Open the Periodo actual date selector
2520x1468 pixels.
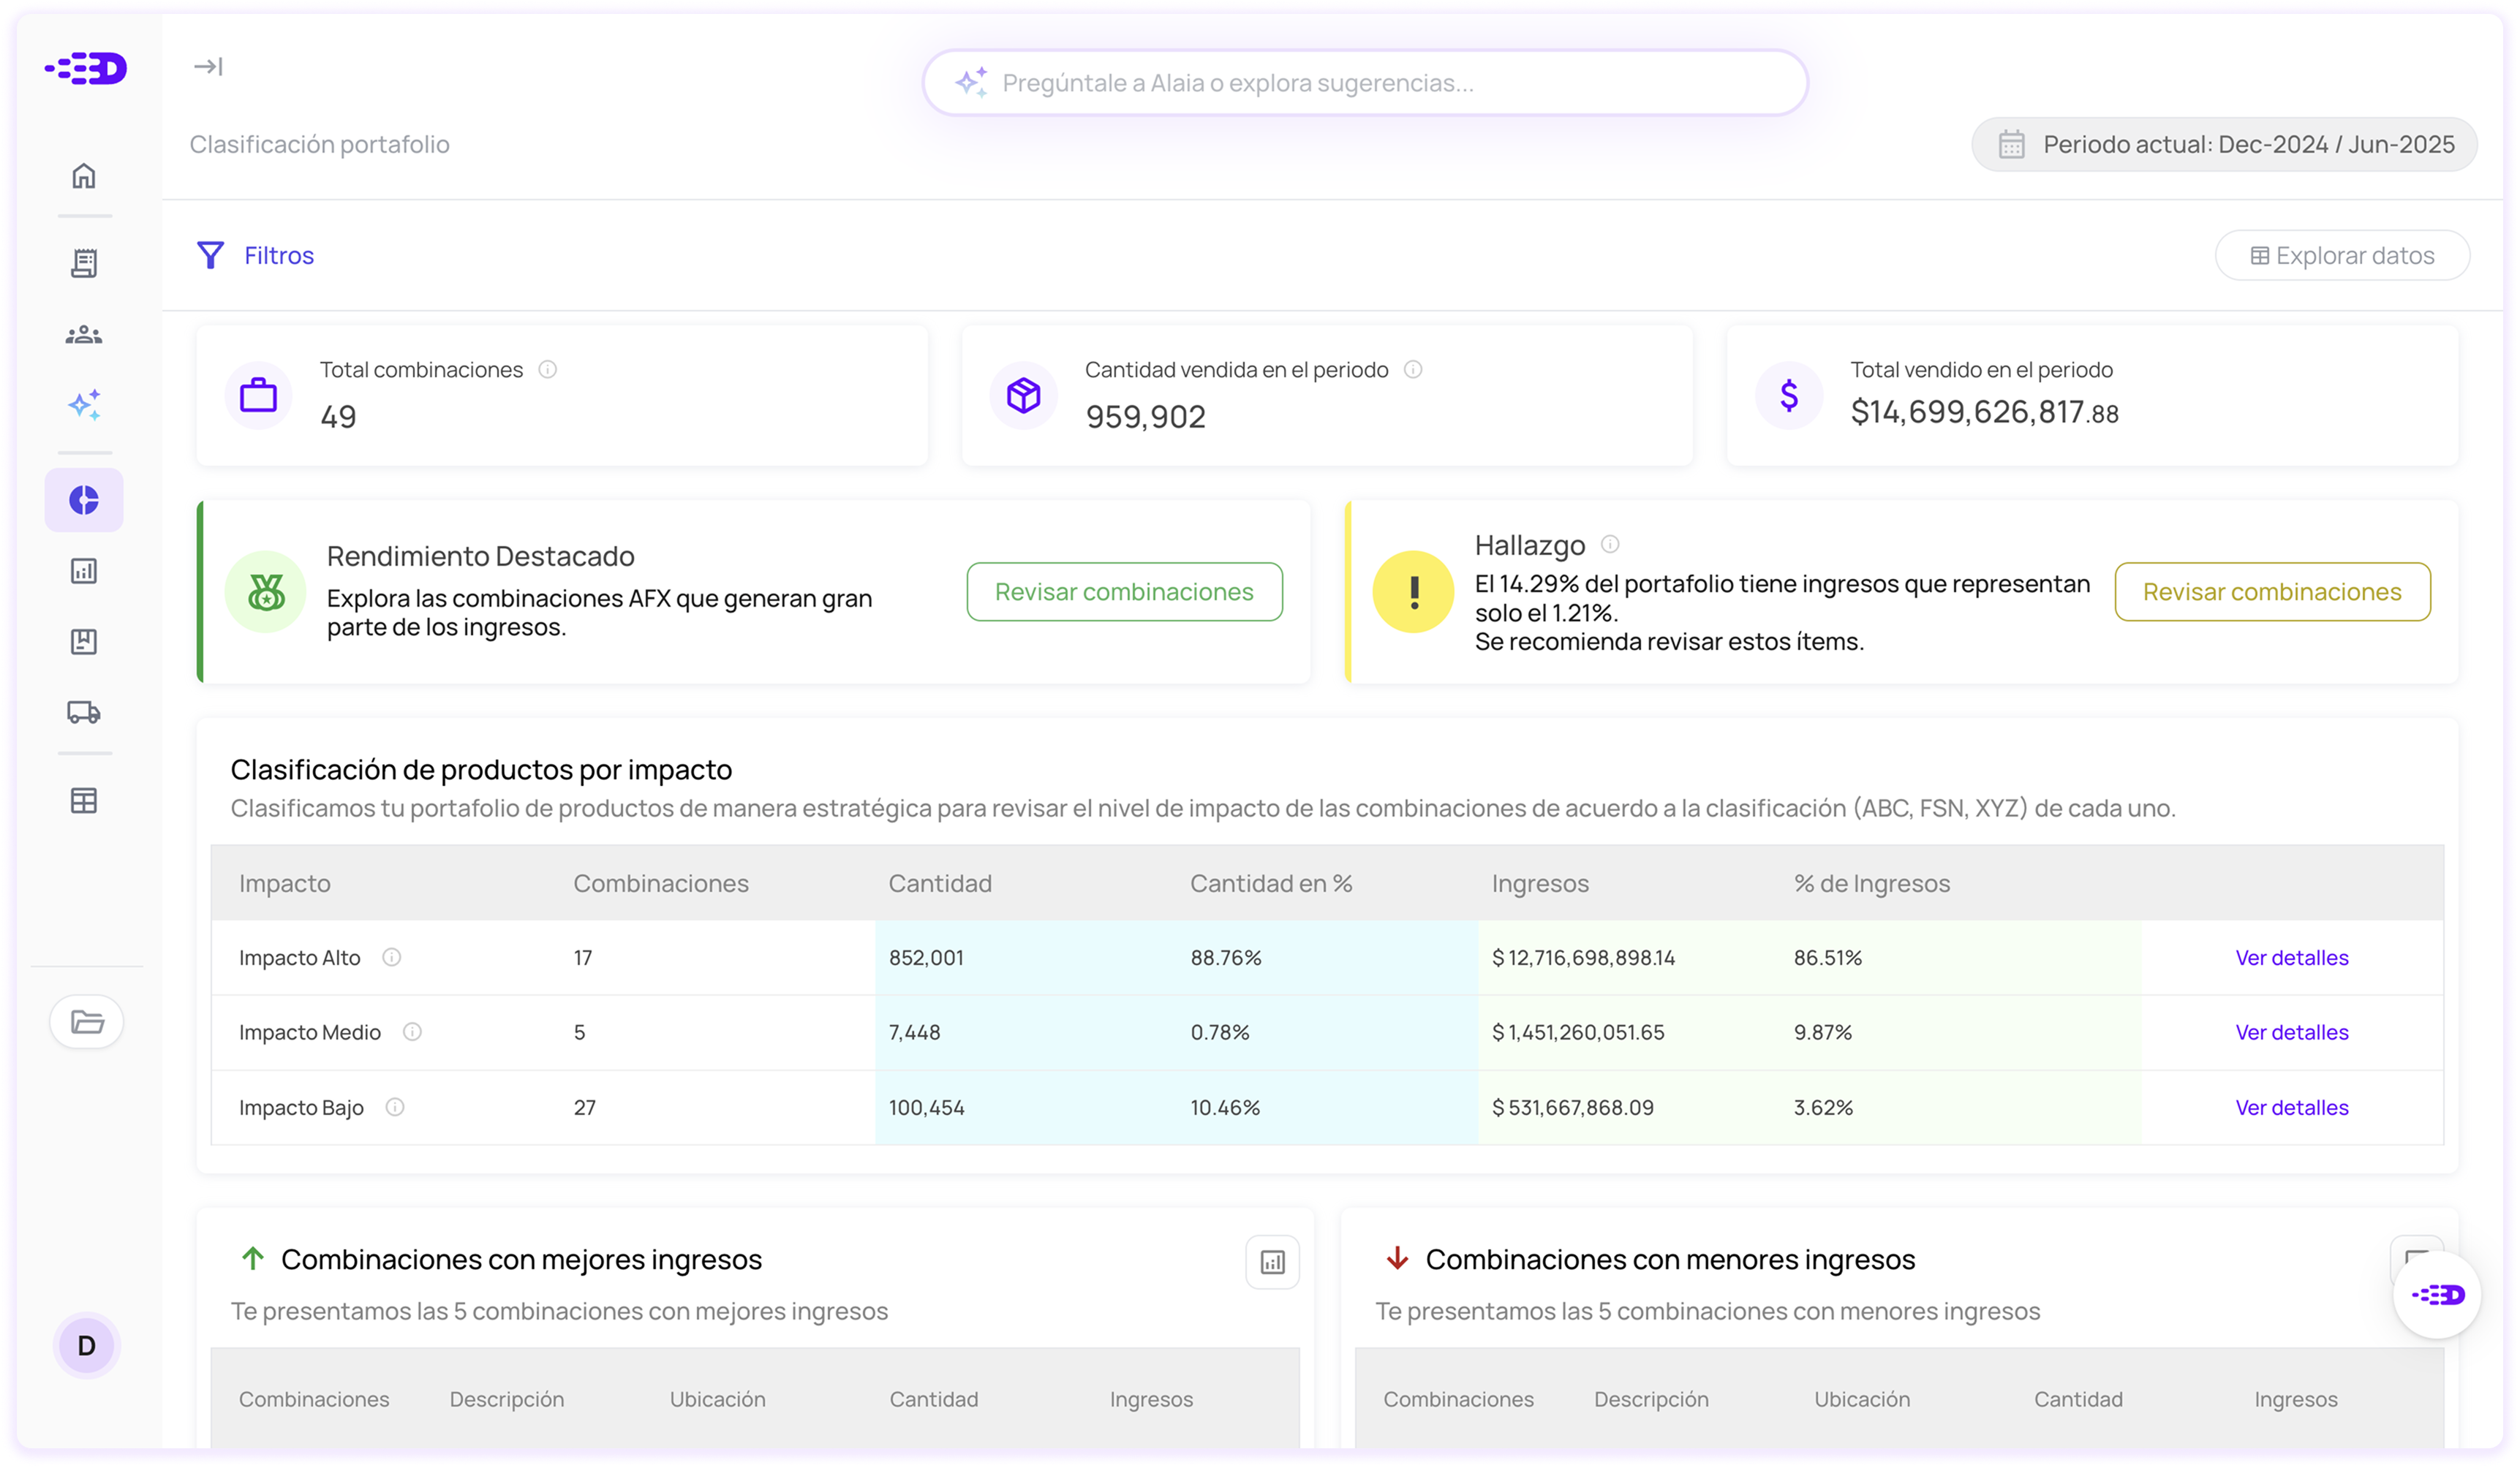(x=2224, y=145)
